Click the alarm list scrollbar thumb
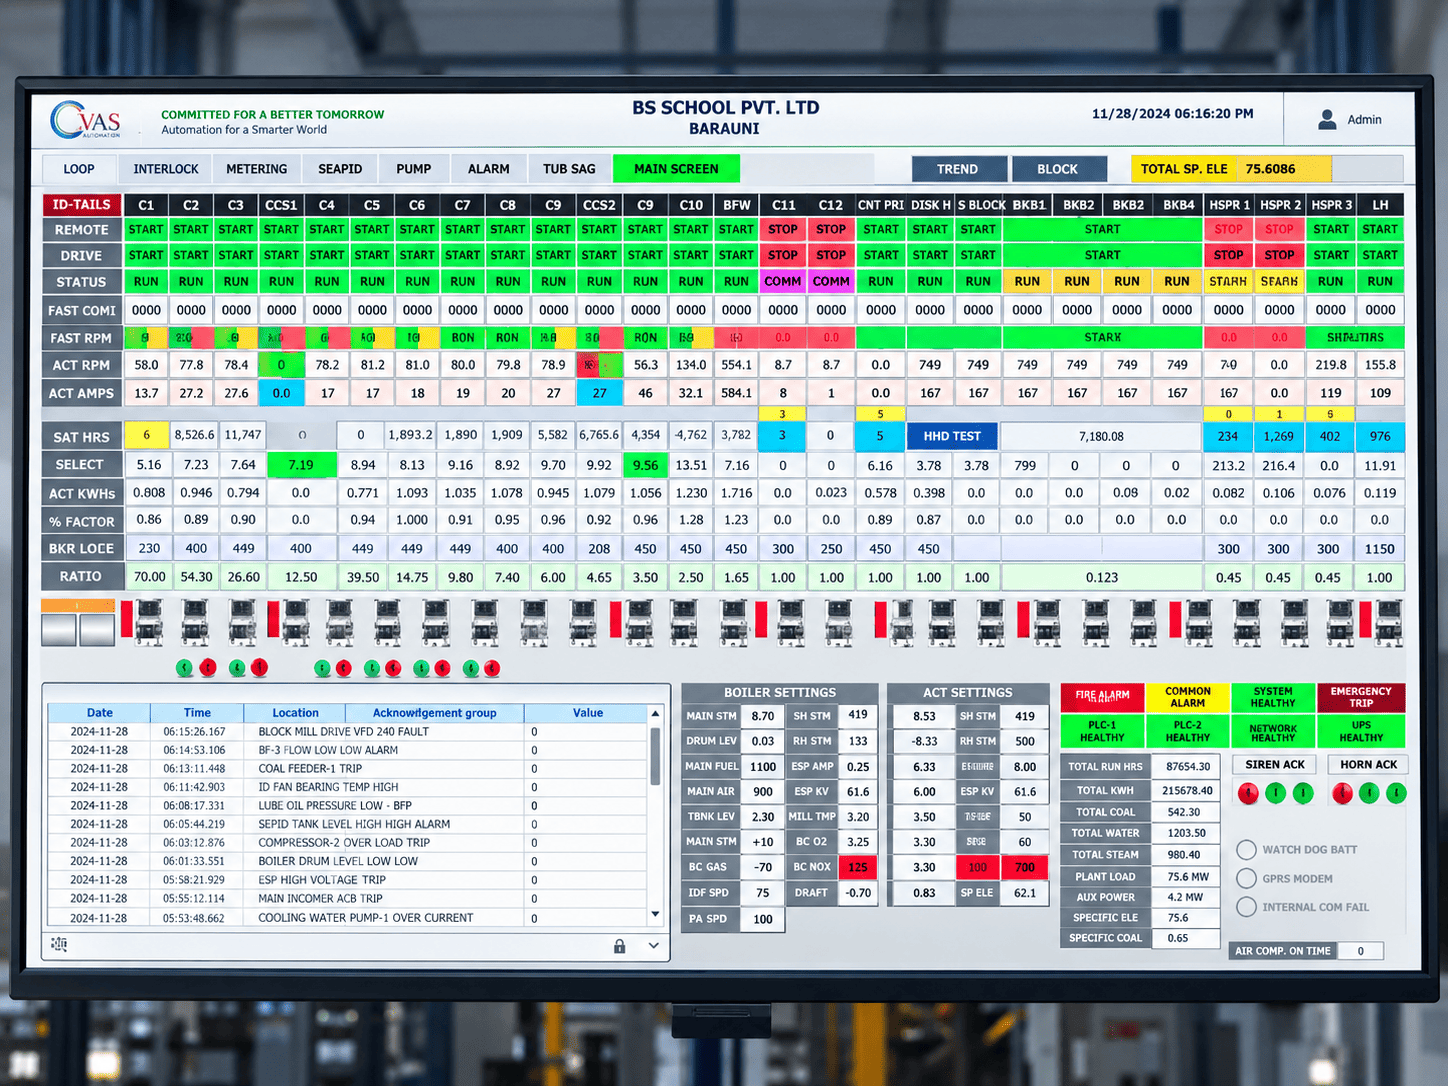This screenshot has height=1086, width=1448. (x=655, y=756)
